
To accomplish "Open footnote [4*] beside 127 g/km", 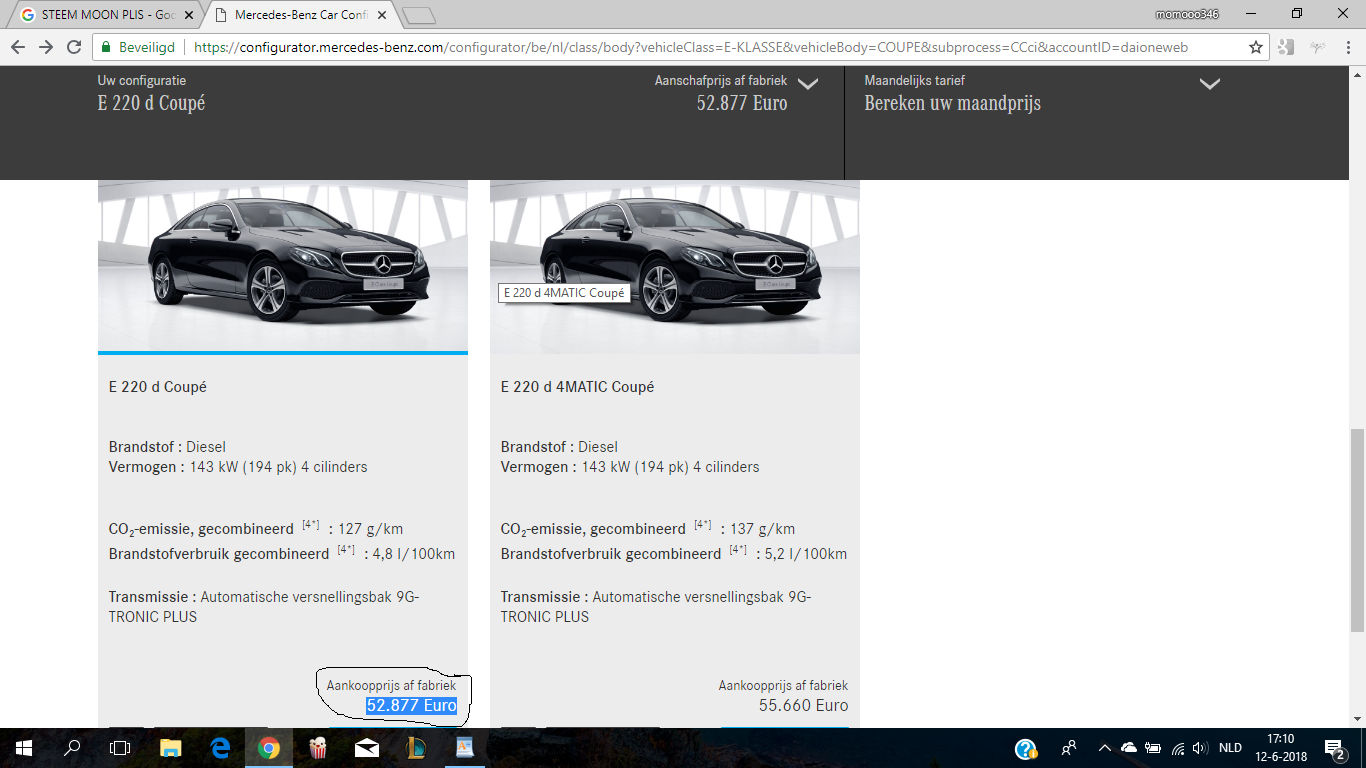I will [312, 525].
